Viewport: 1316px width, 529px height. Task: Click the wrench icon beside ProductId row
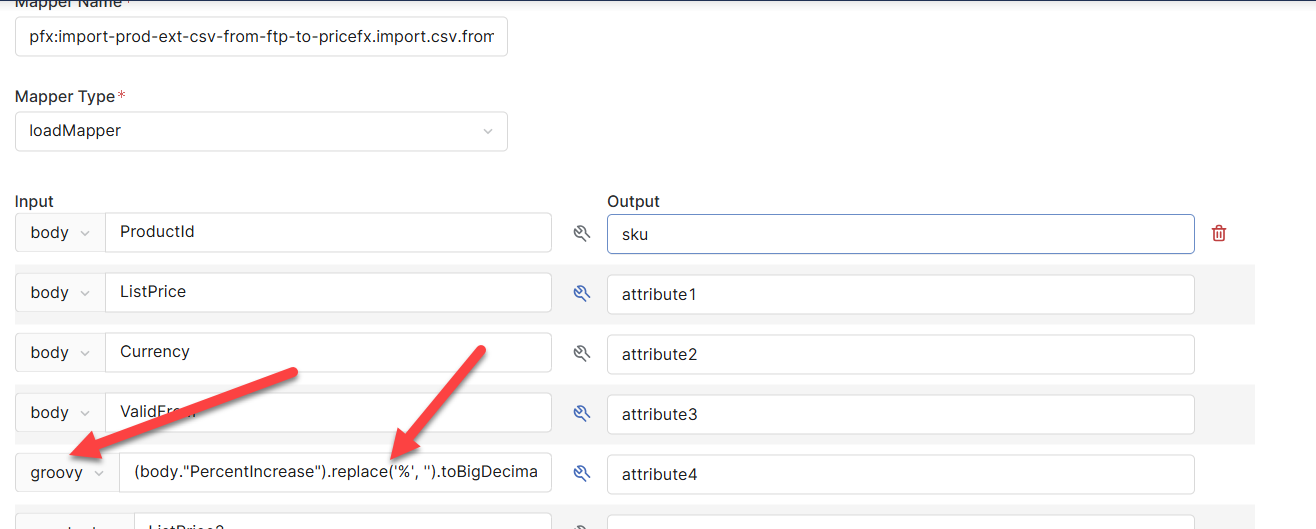tap(580, 233)
